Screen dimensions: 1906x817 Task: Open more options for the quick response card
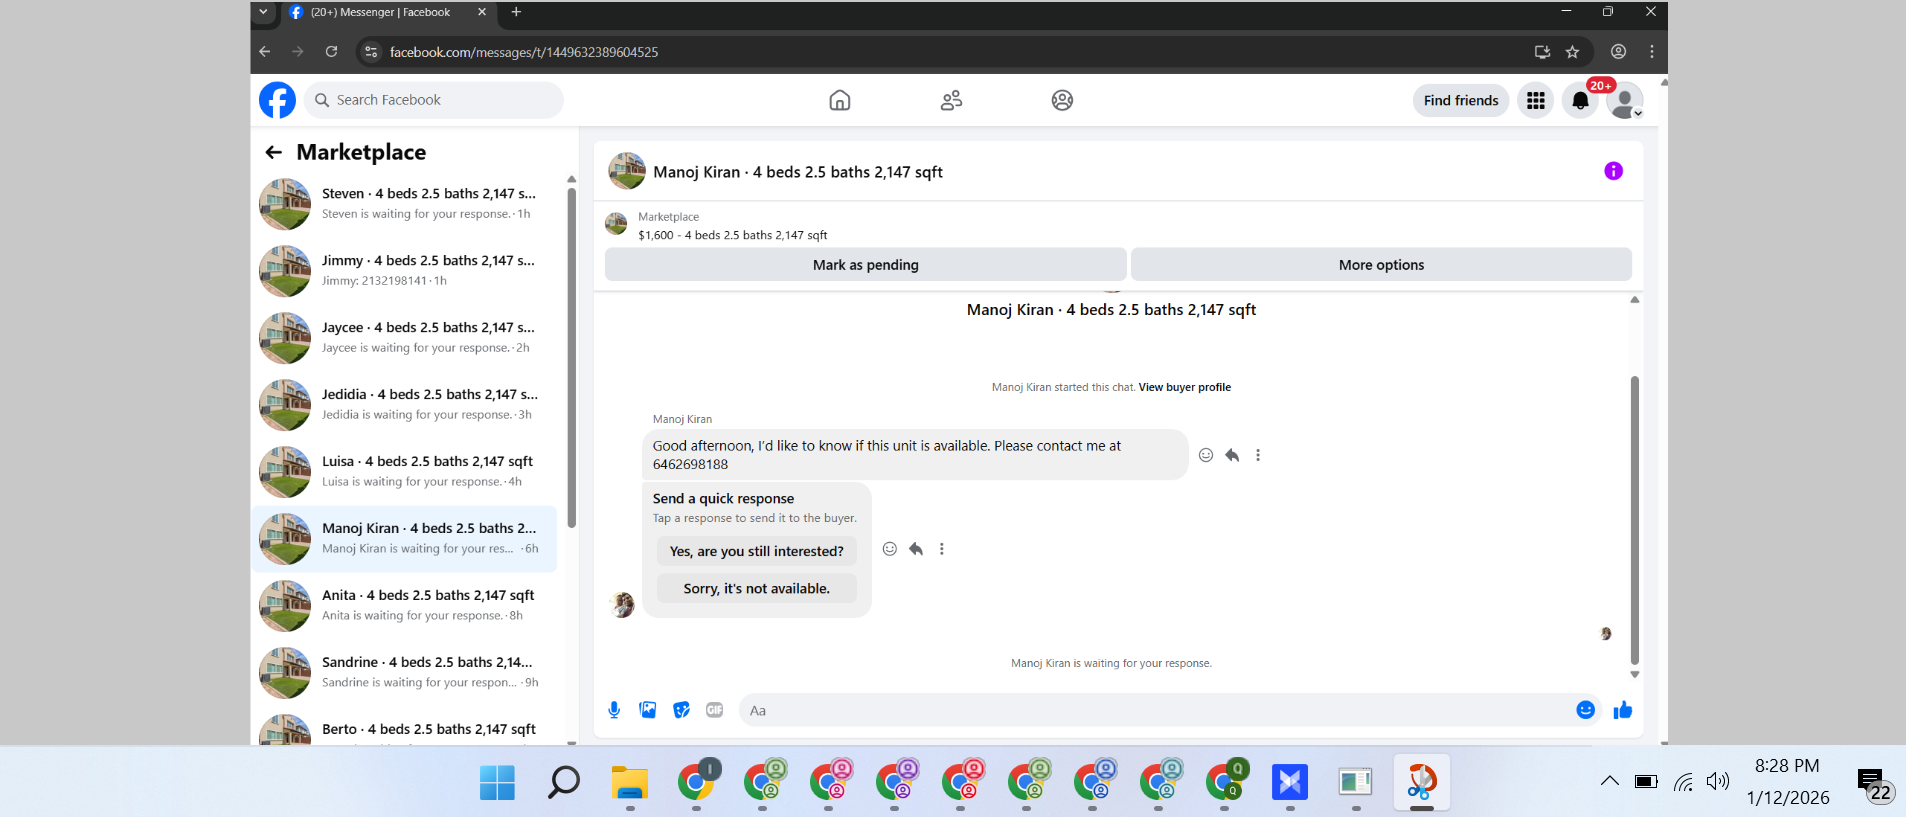[x=941, y=549]
